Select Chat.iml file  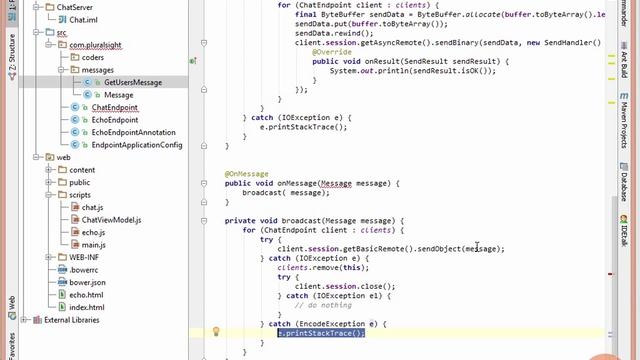tap(83, 20)
